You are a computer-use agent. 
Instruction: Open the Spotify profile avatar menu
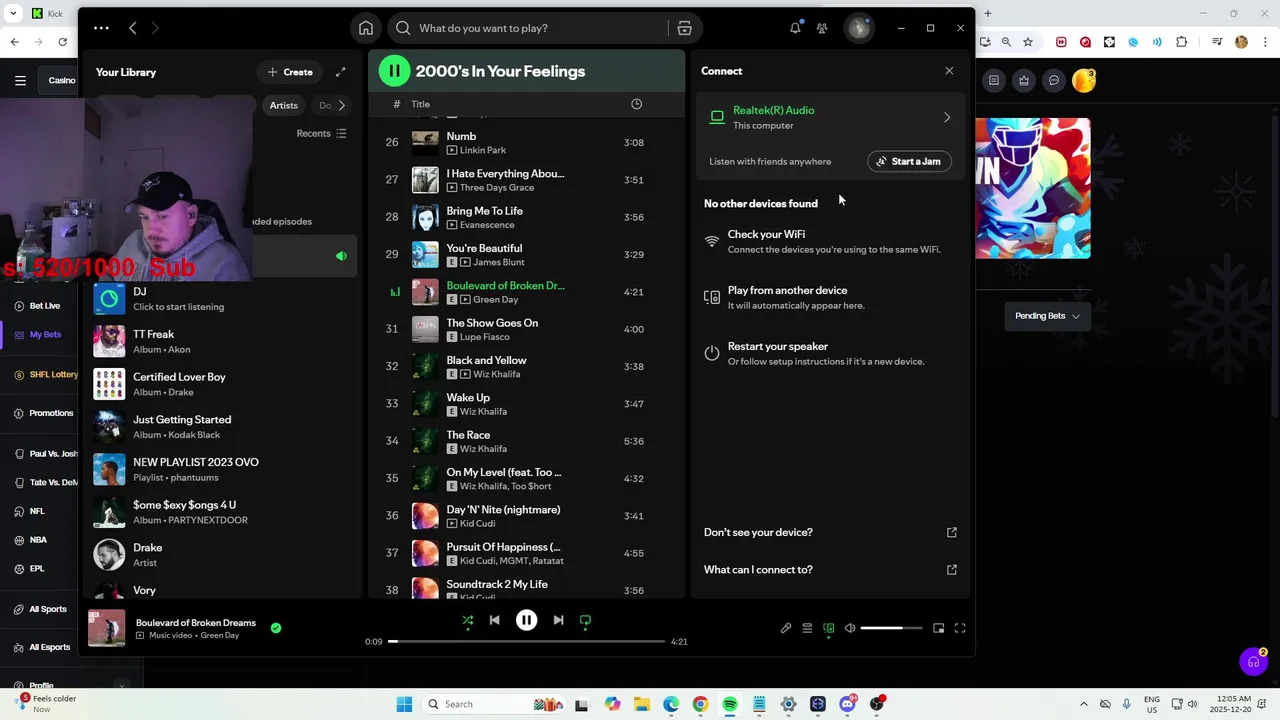pyautogui.click(x=858, y=28)
